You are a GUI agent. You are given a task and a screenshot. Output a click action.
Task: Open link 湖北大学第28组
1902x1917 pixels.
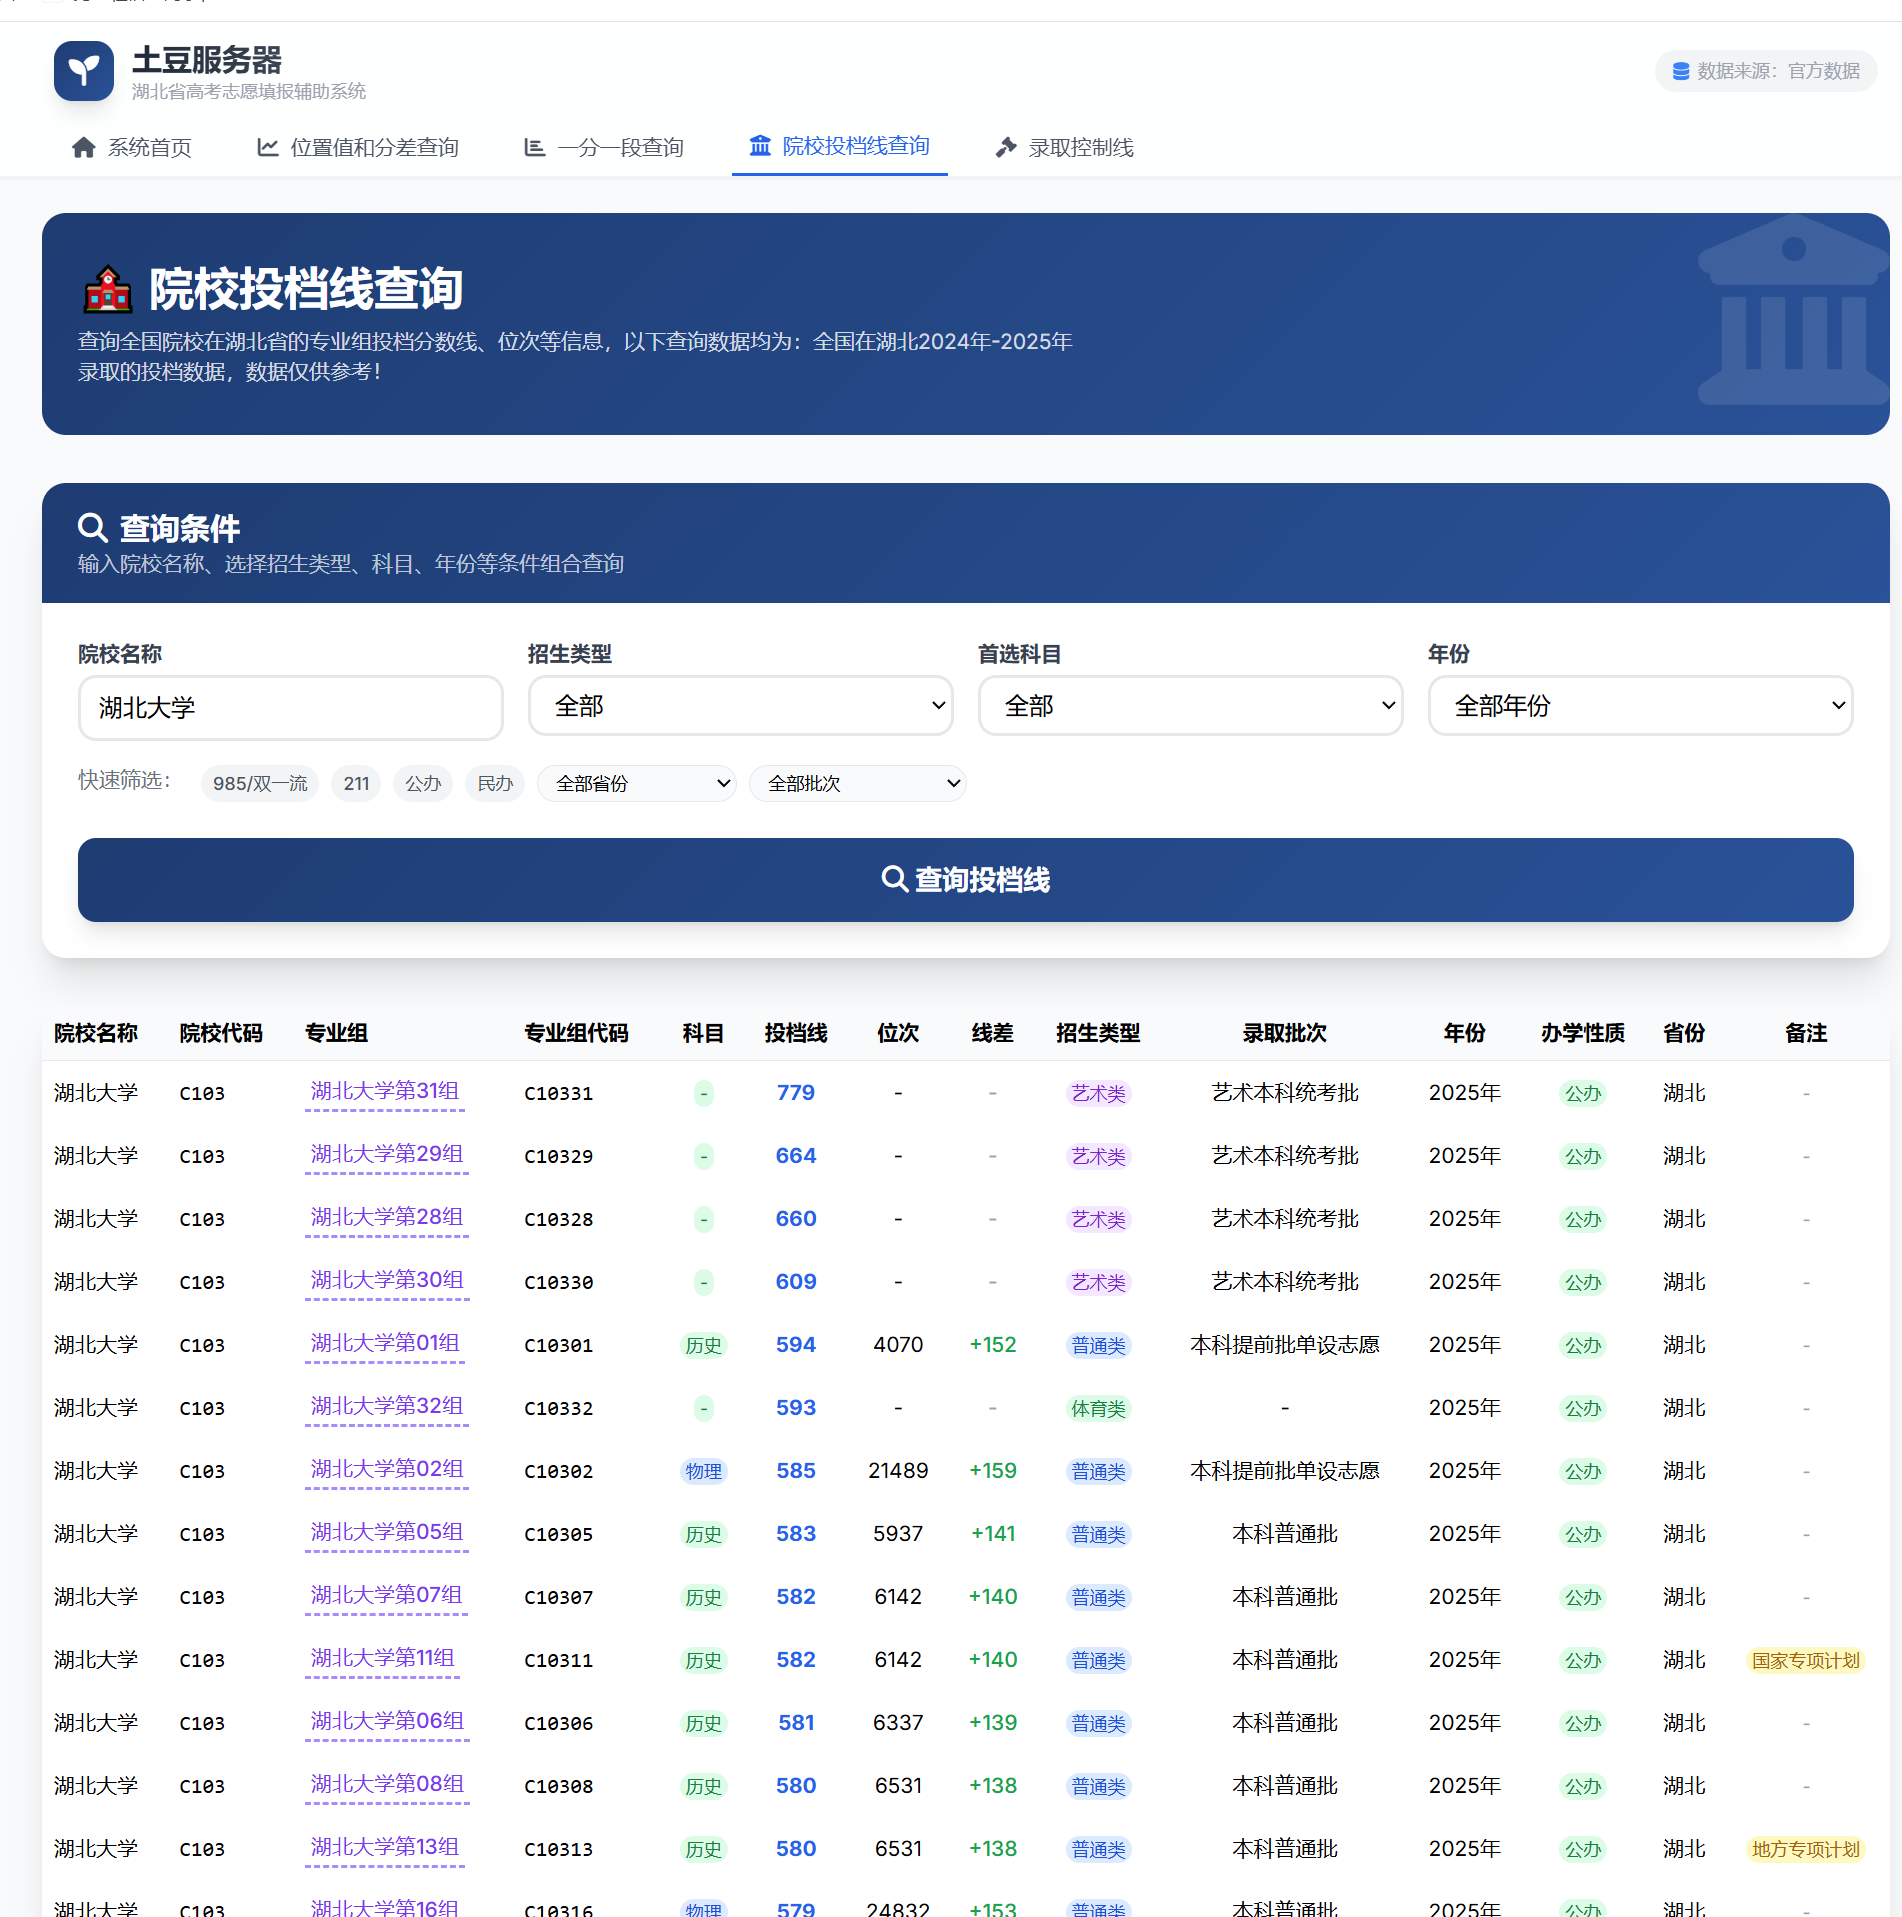(x=387, y=1217)
